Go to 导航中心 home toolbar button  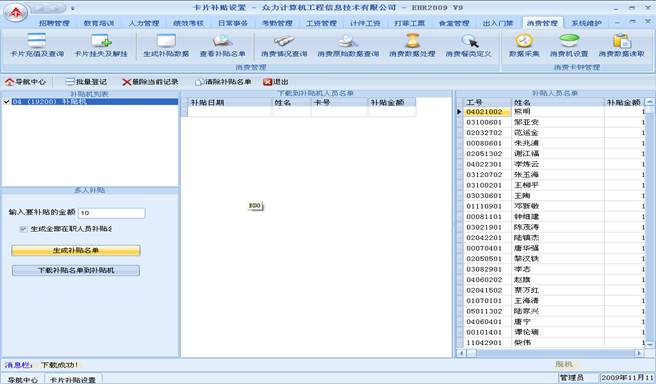tap(26, 82)
